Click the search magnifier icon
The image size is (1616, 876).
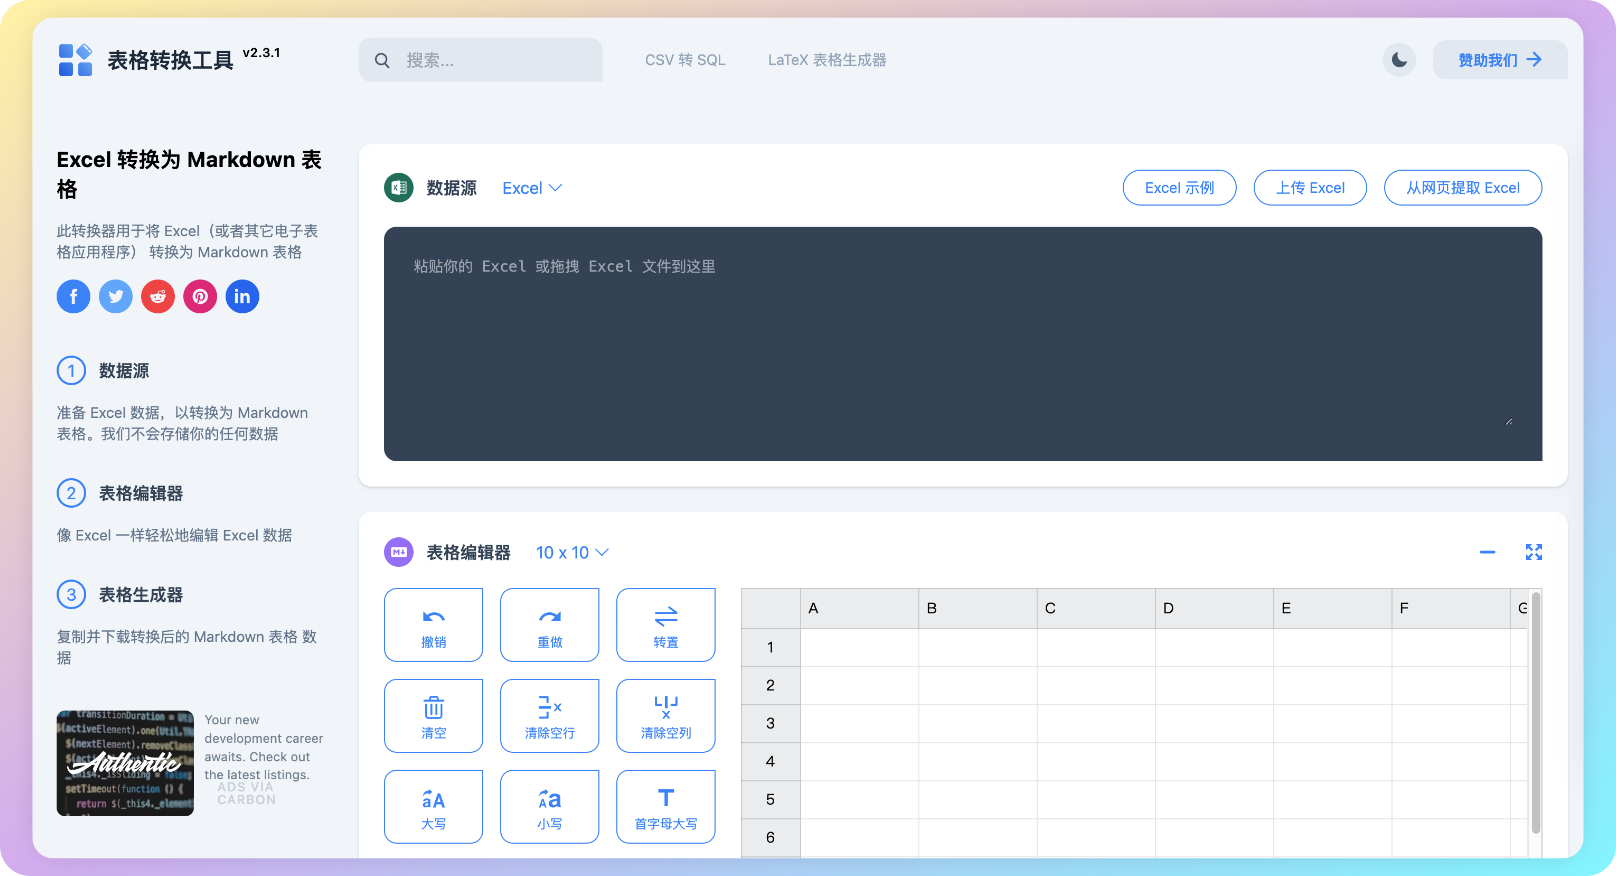pyautogui.click(x=382, y=61)
